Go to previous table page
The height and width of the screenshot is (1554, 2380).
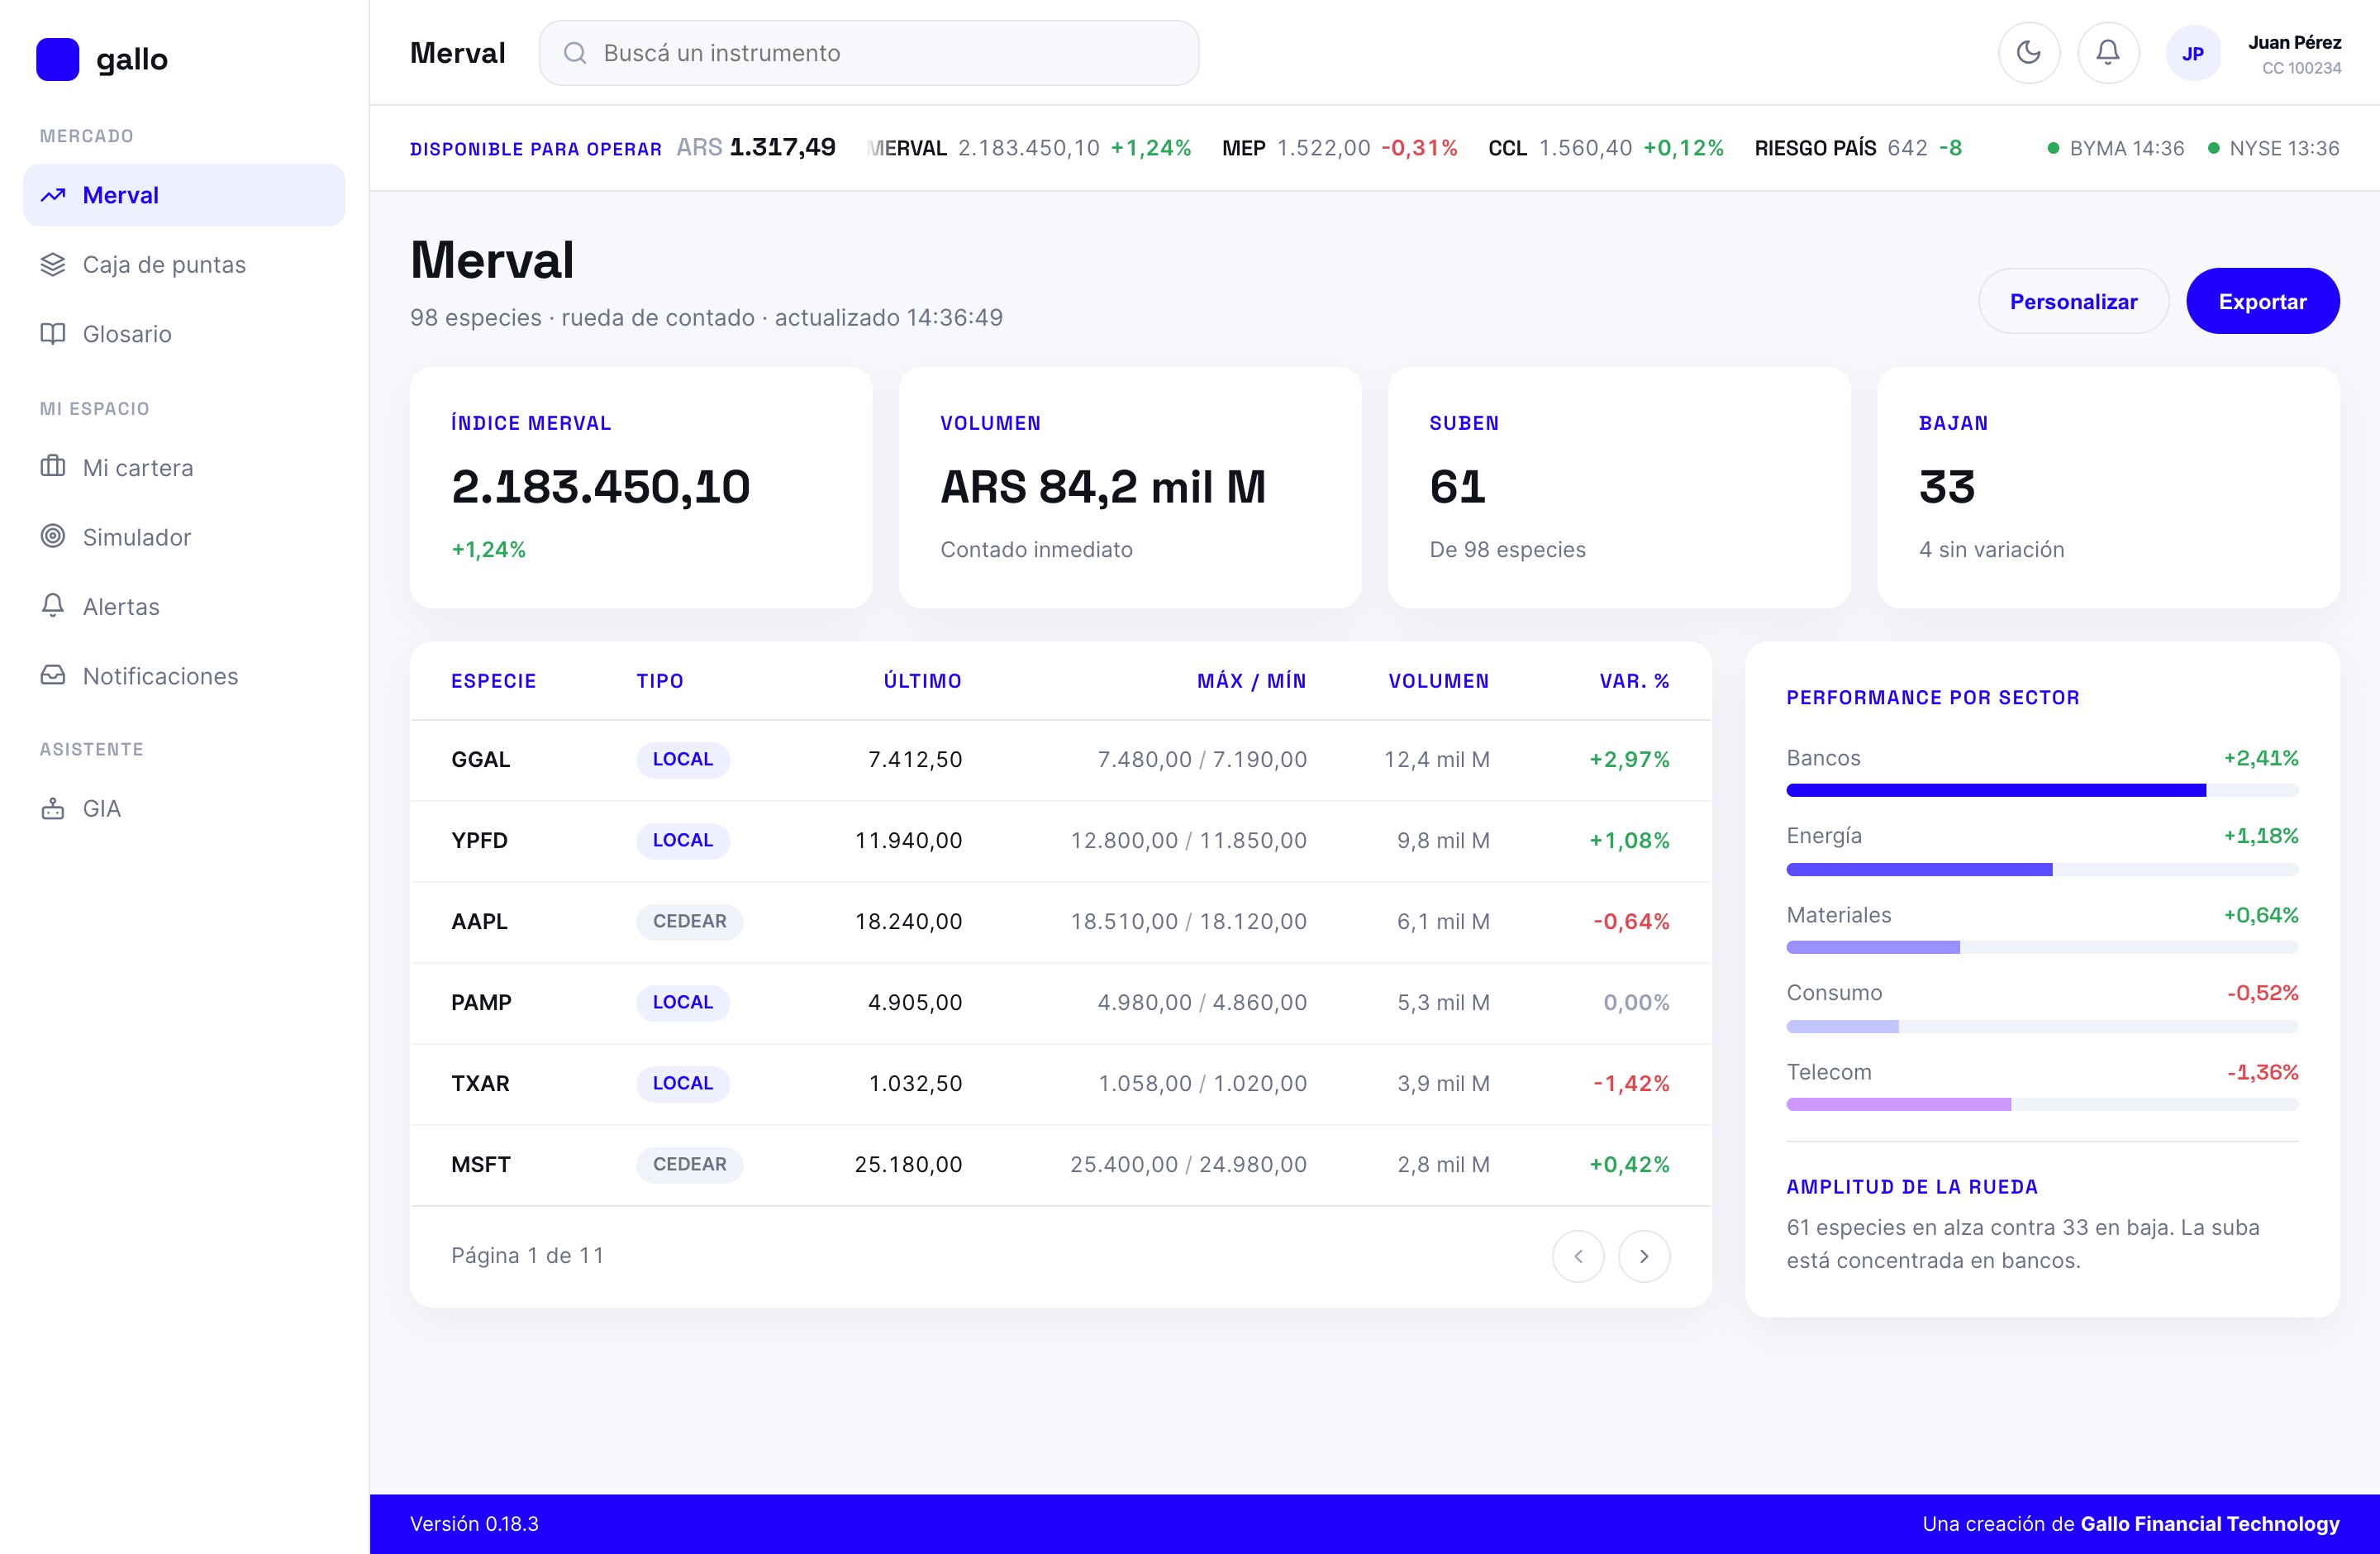[x=1577, y=1256]
